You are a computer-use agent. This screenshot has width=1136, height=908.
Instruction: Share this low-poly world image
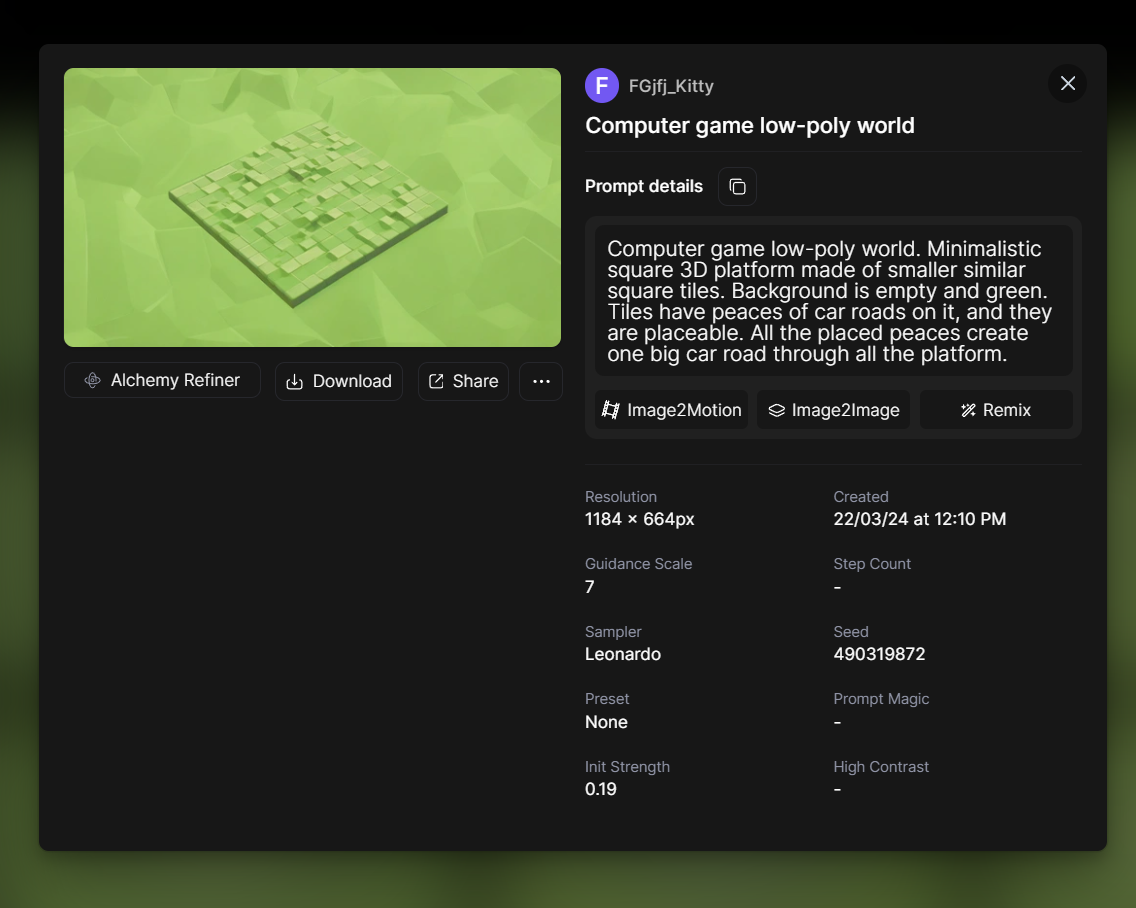point(463,381)
